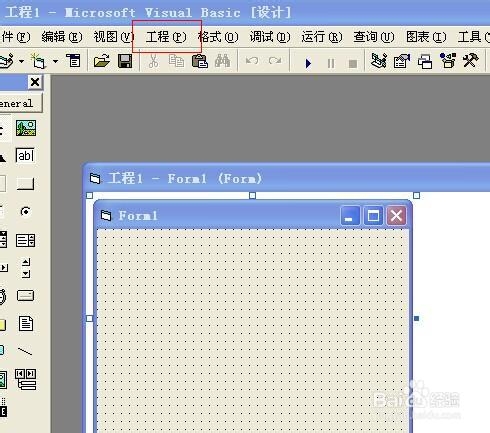Open the 格式(O) format menu
The width and height of the screenshot is (490, 433).
click(x=218, y=37)
